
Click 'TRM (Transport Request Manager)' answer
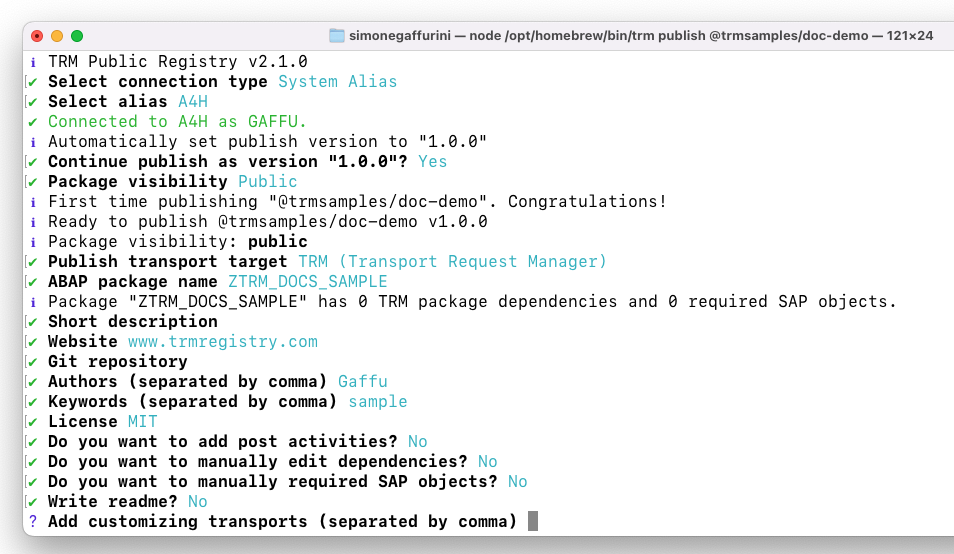(453, 262)
